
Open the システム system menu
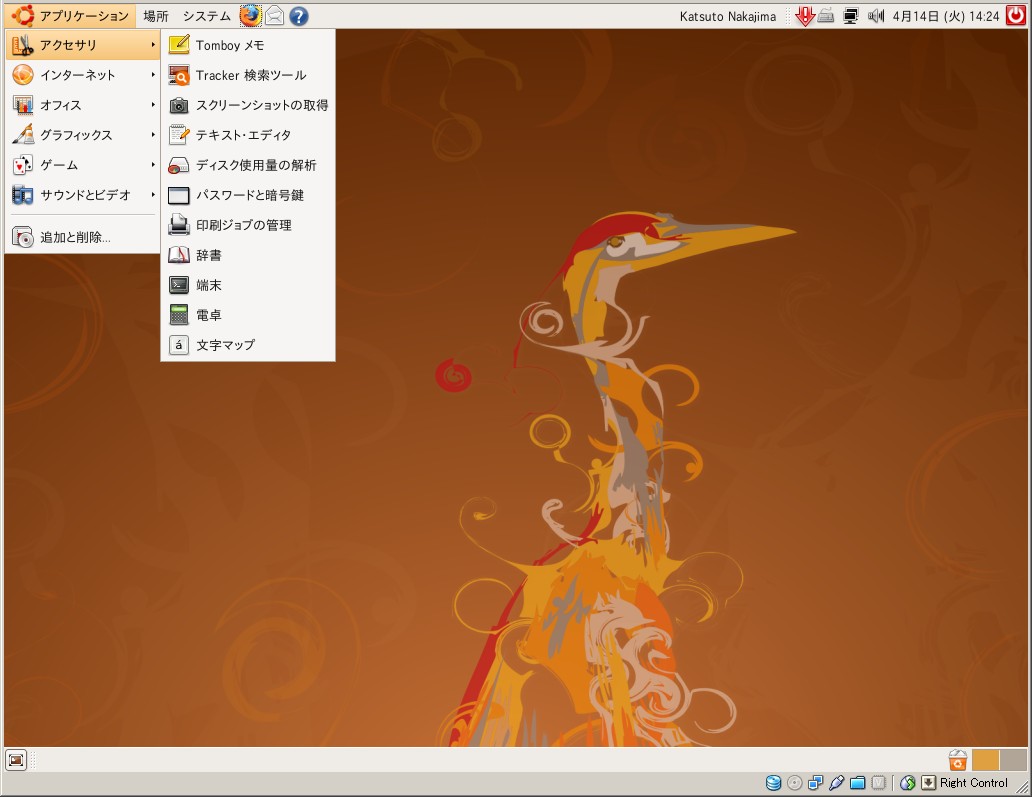coord(207,15)
